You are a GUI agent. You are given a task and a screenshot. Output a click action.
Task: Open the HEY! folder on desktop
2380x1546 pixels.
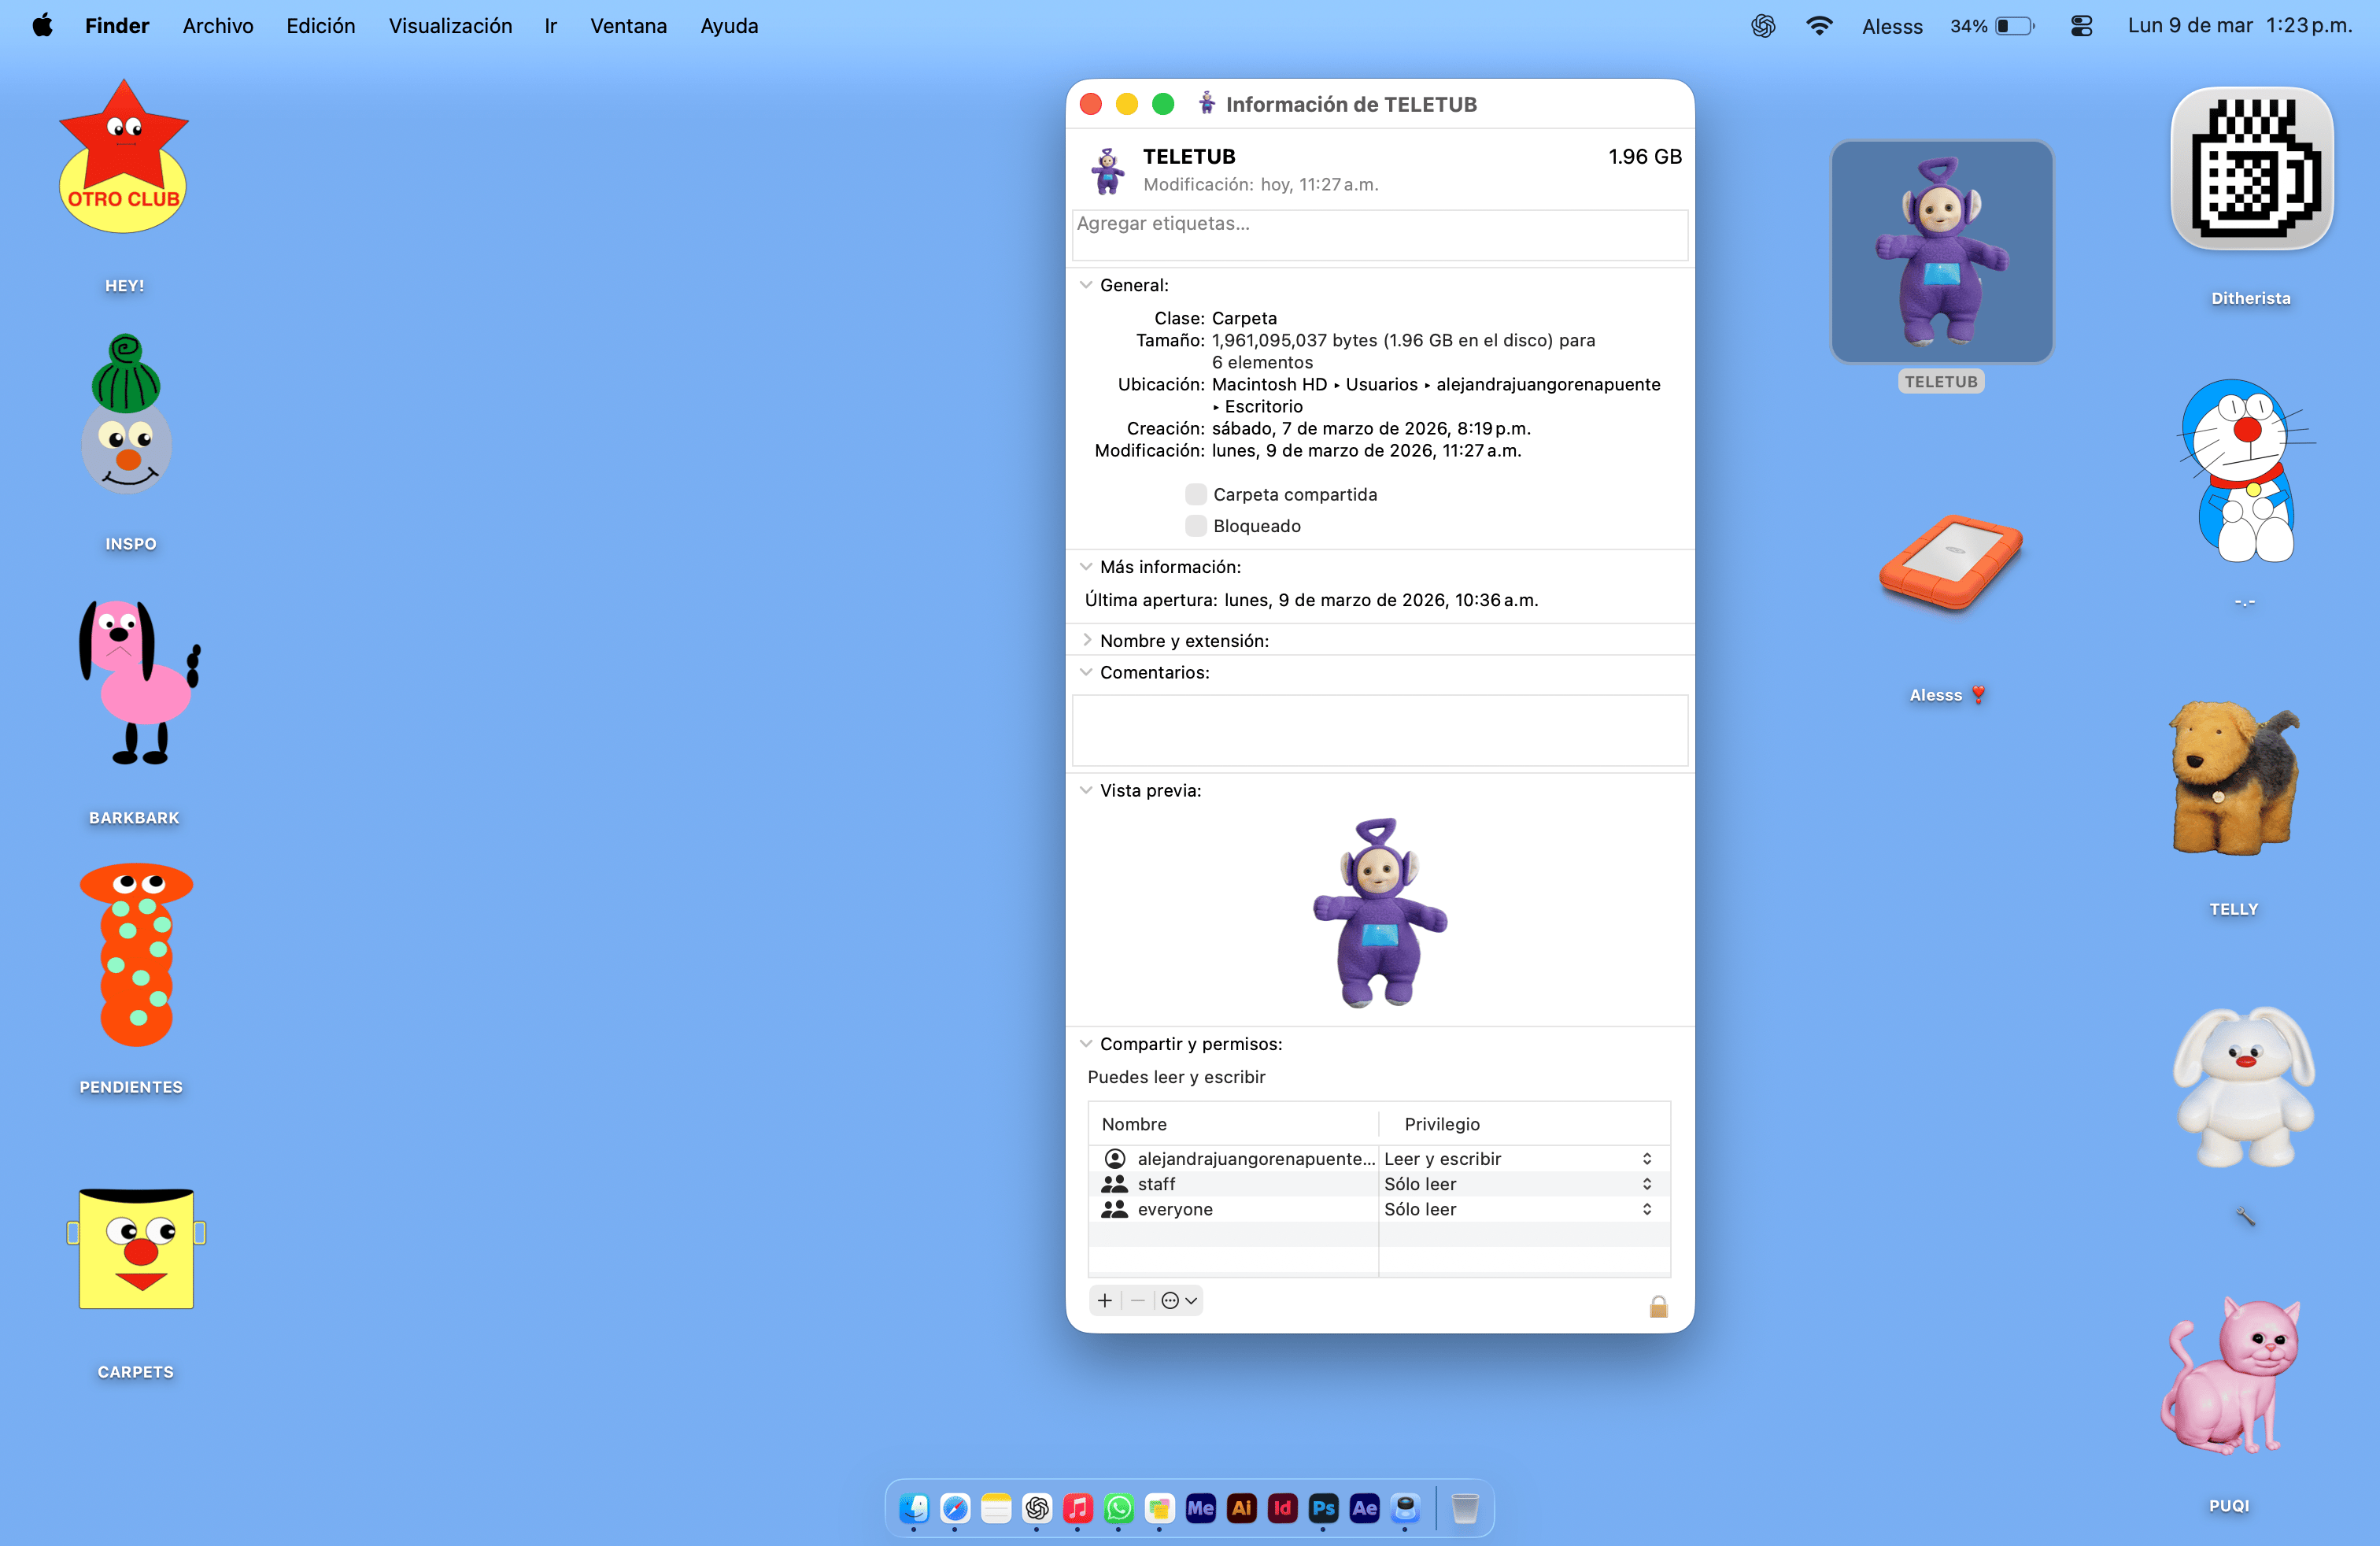click(124, 158)
